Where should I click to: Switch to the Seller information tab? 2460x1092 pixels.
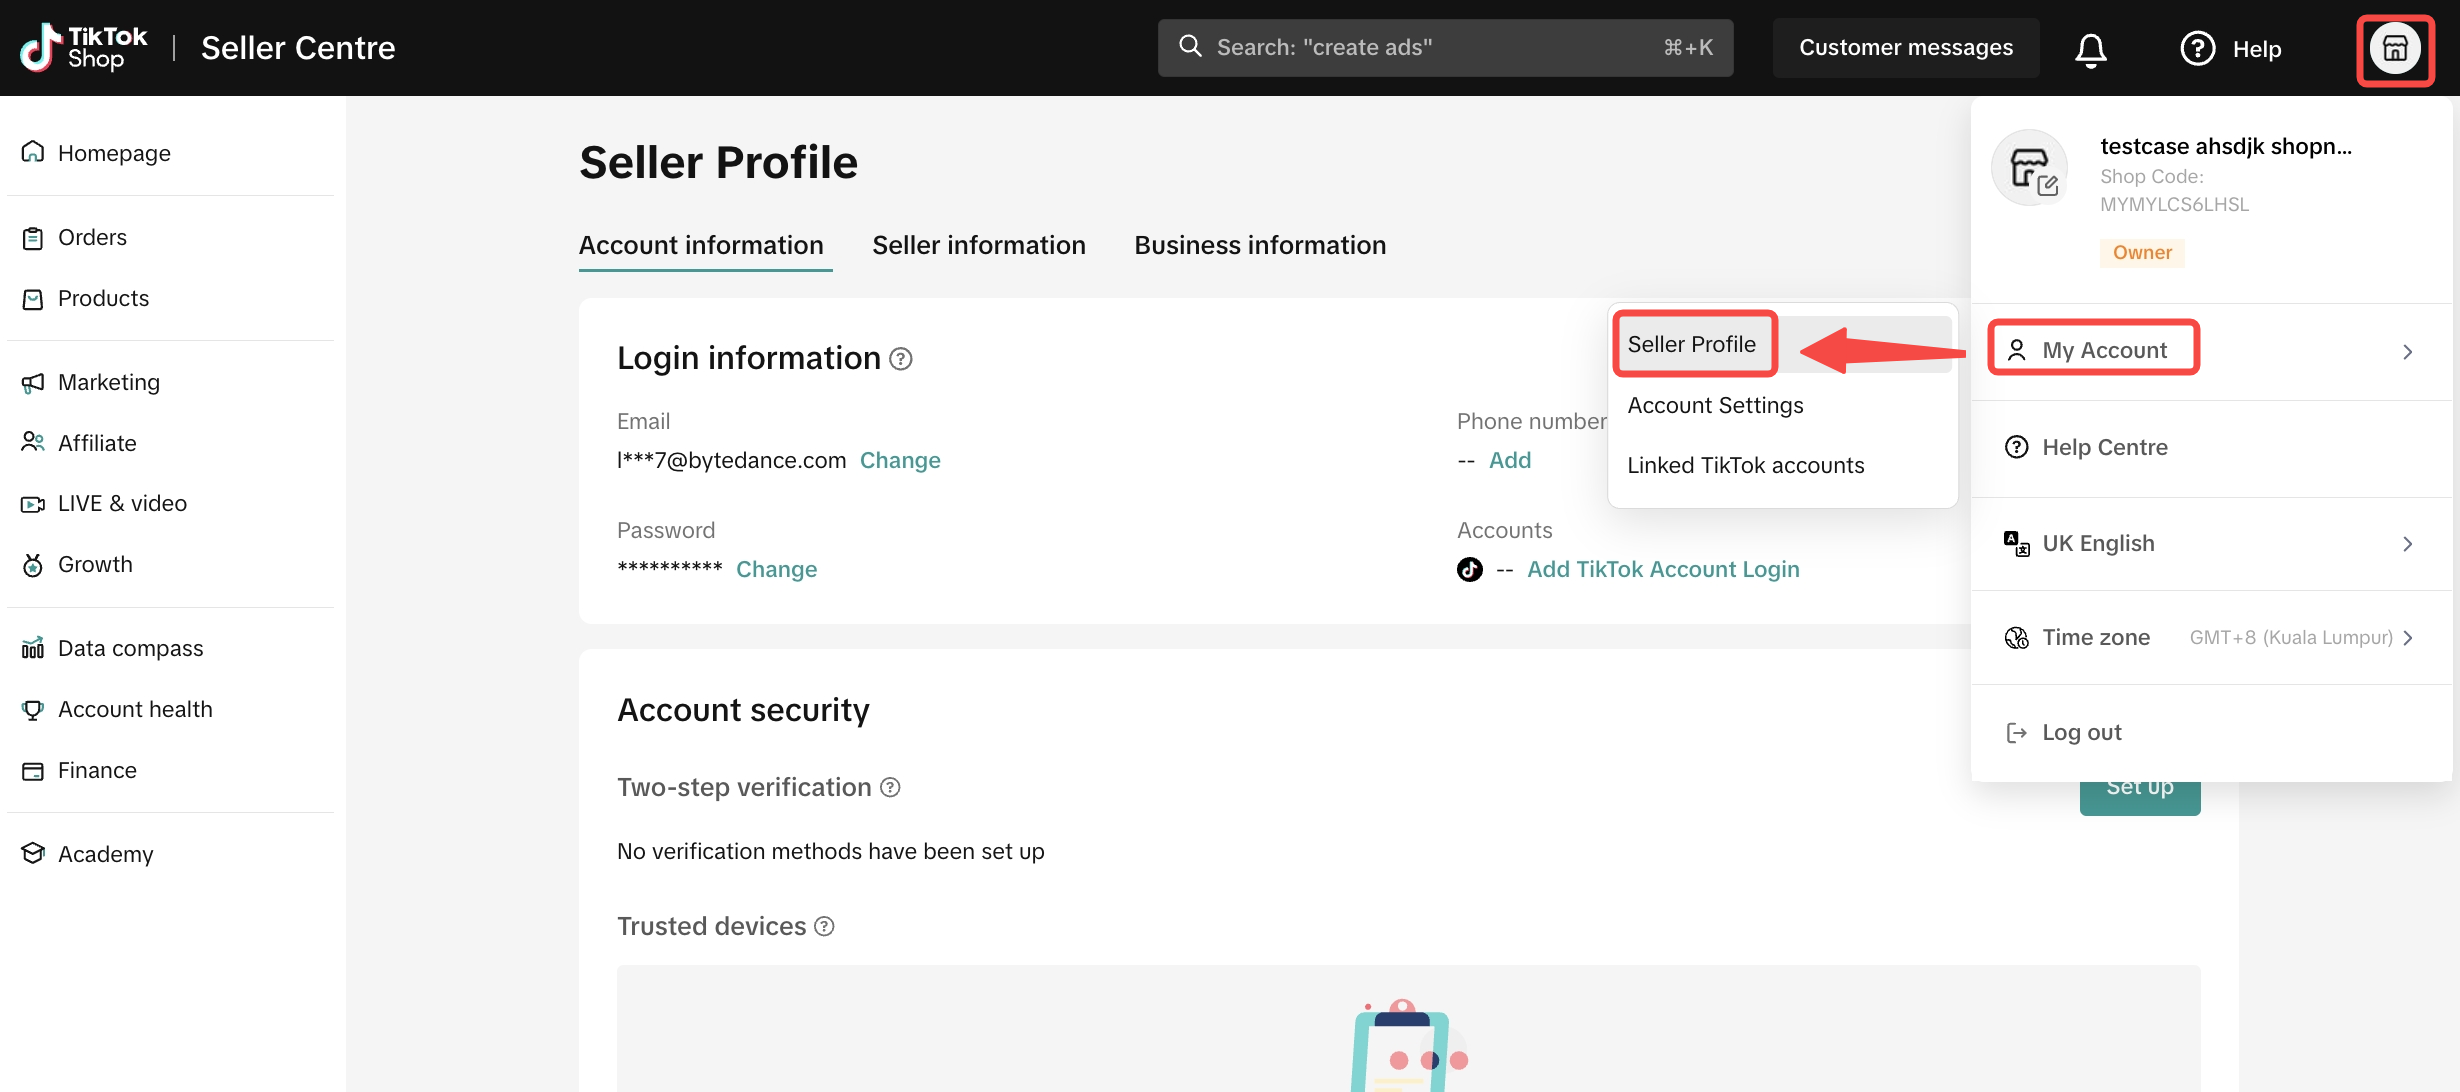979,245
